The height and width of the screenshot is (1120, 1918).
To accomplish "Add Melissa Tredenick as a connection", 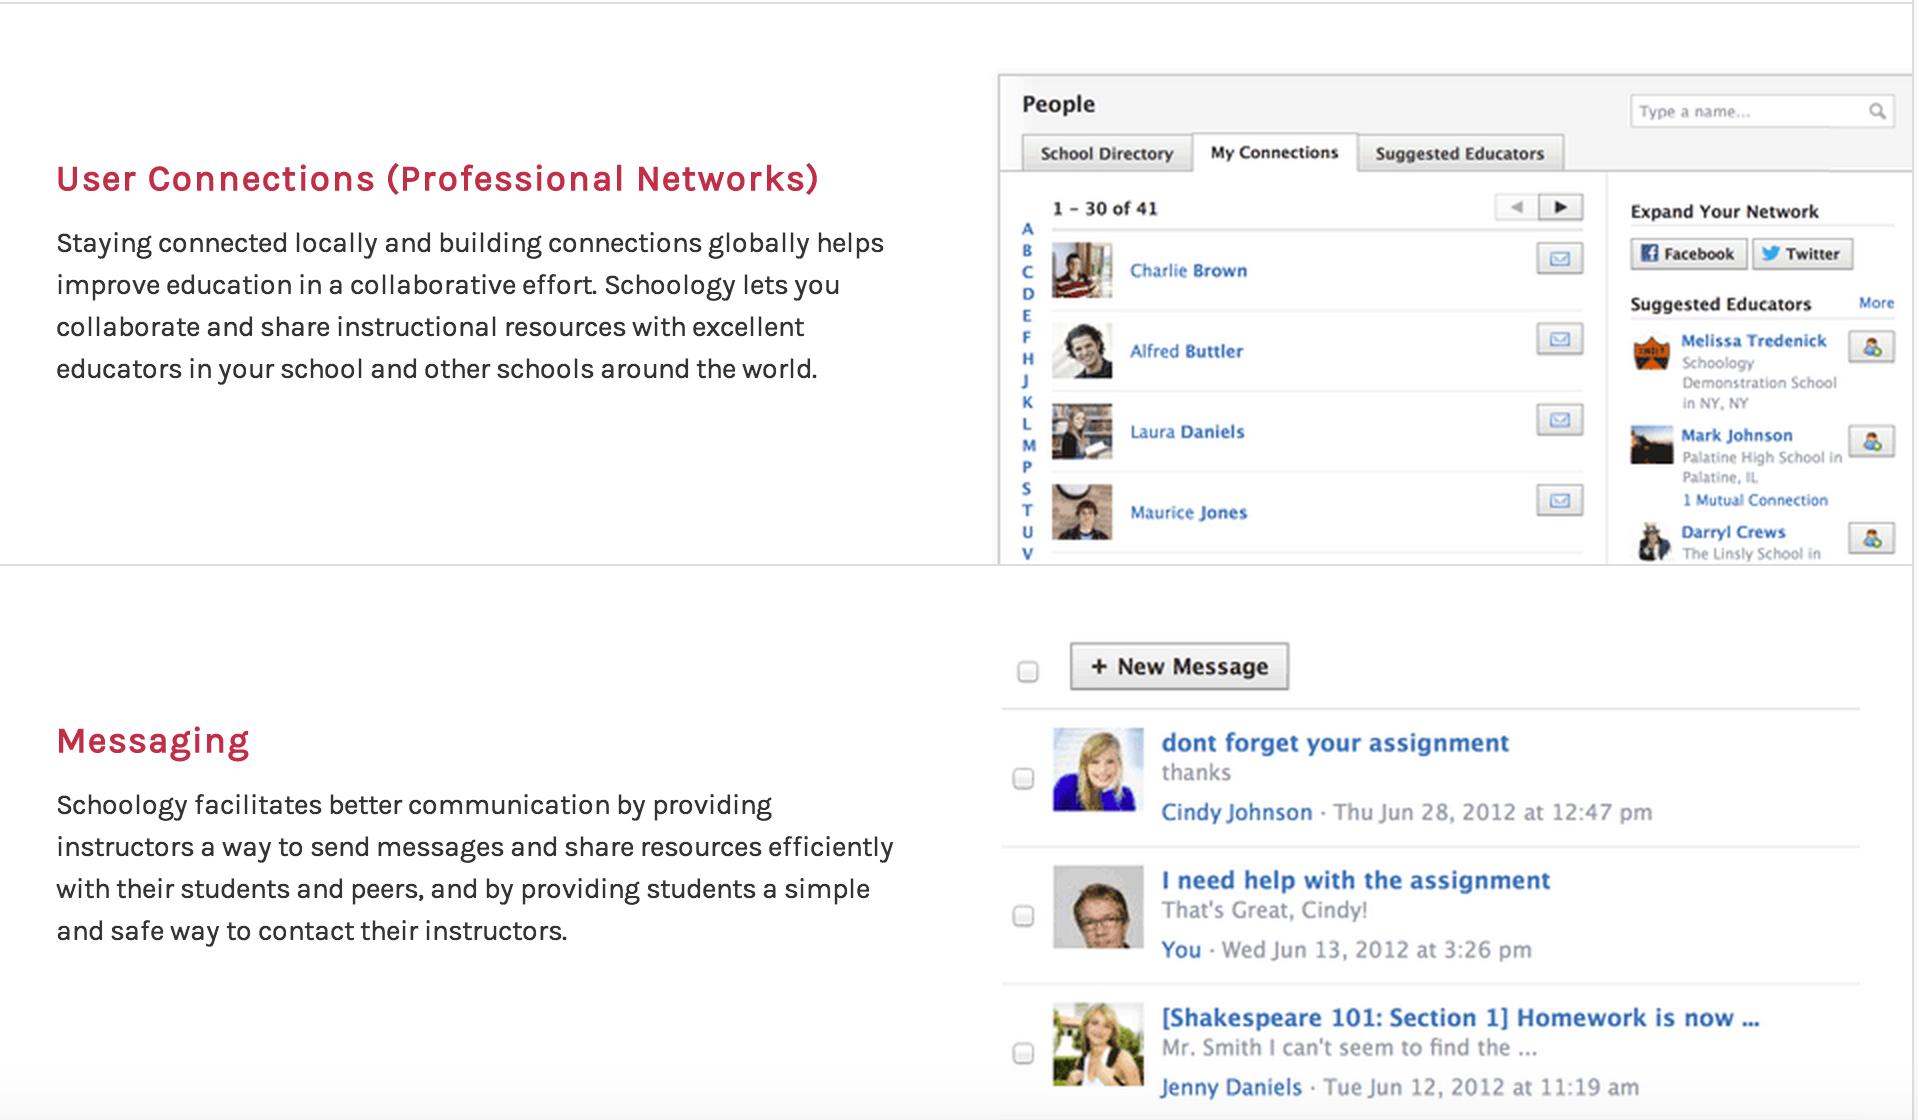I will [1872, 347].
